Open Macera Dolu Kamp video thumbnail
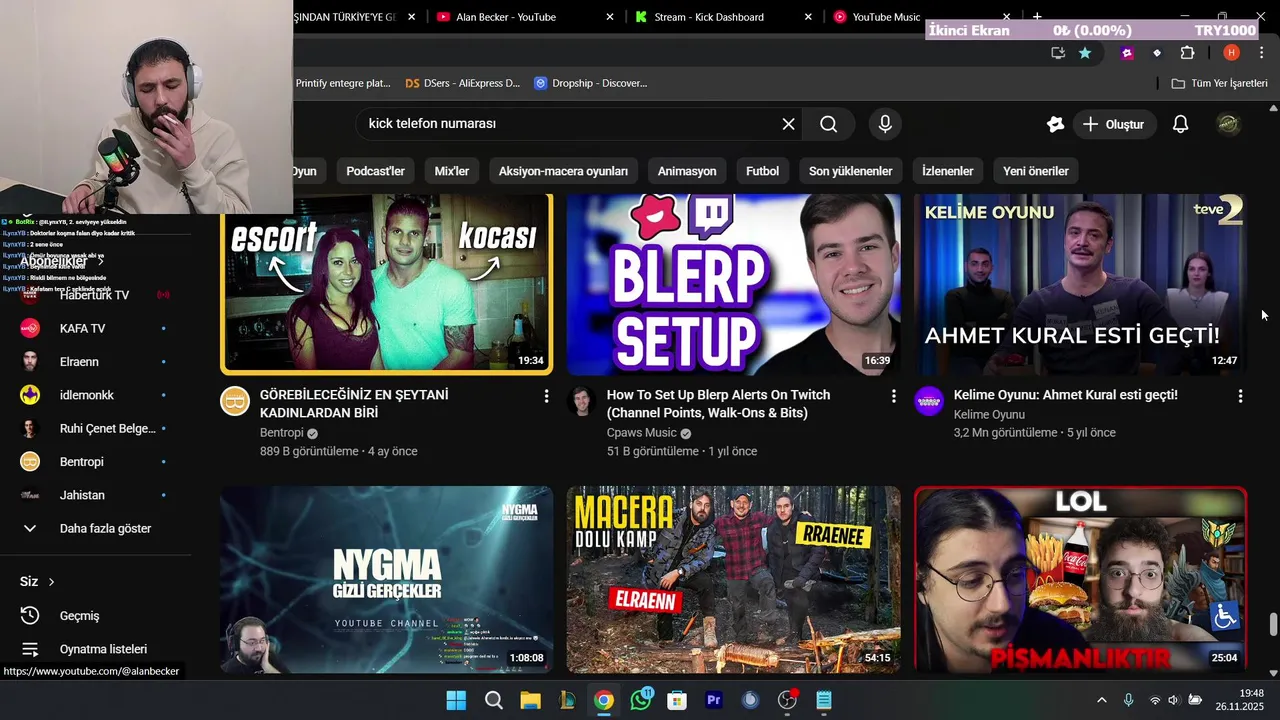1280x720 pixels. point(733,579)
